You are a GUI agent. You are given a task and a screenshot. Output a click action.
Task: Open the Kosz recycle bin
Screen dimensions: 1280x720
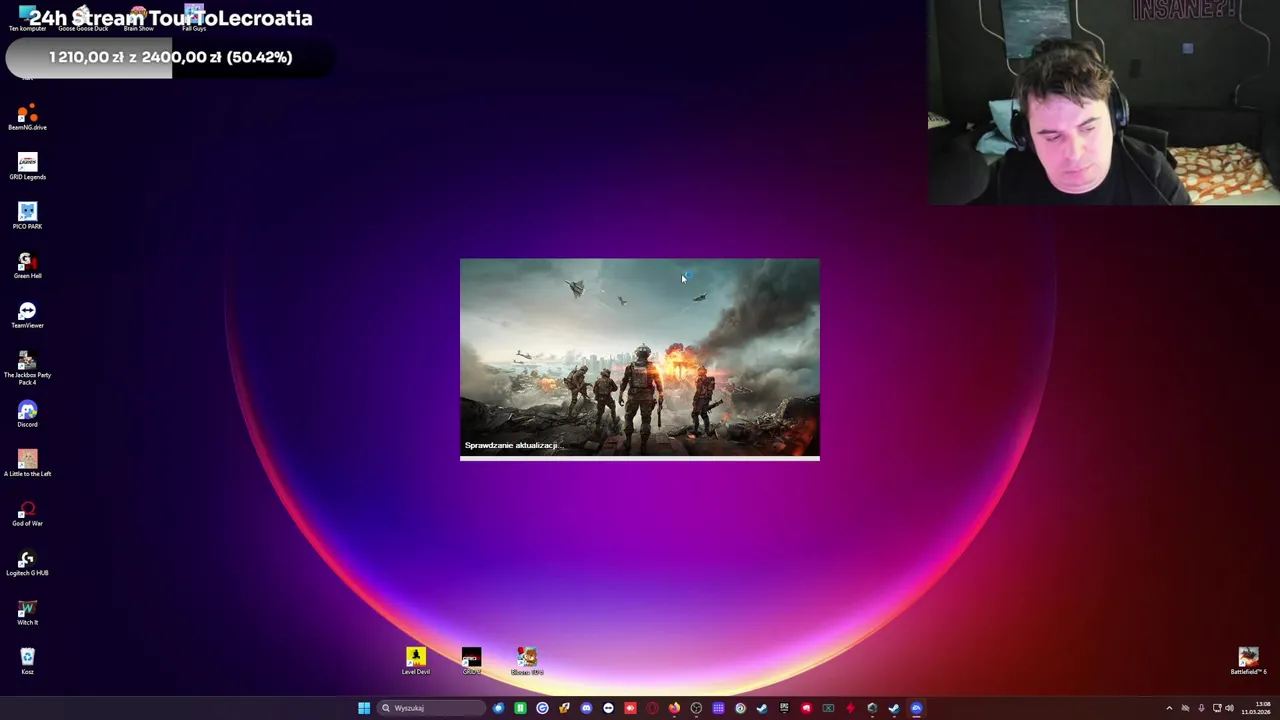(x=27, y=661)
